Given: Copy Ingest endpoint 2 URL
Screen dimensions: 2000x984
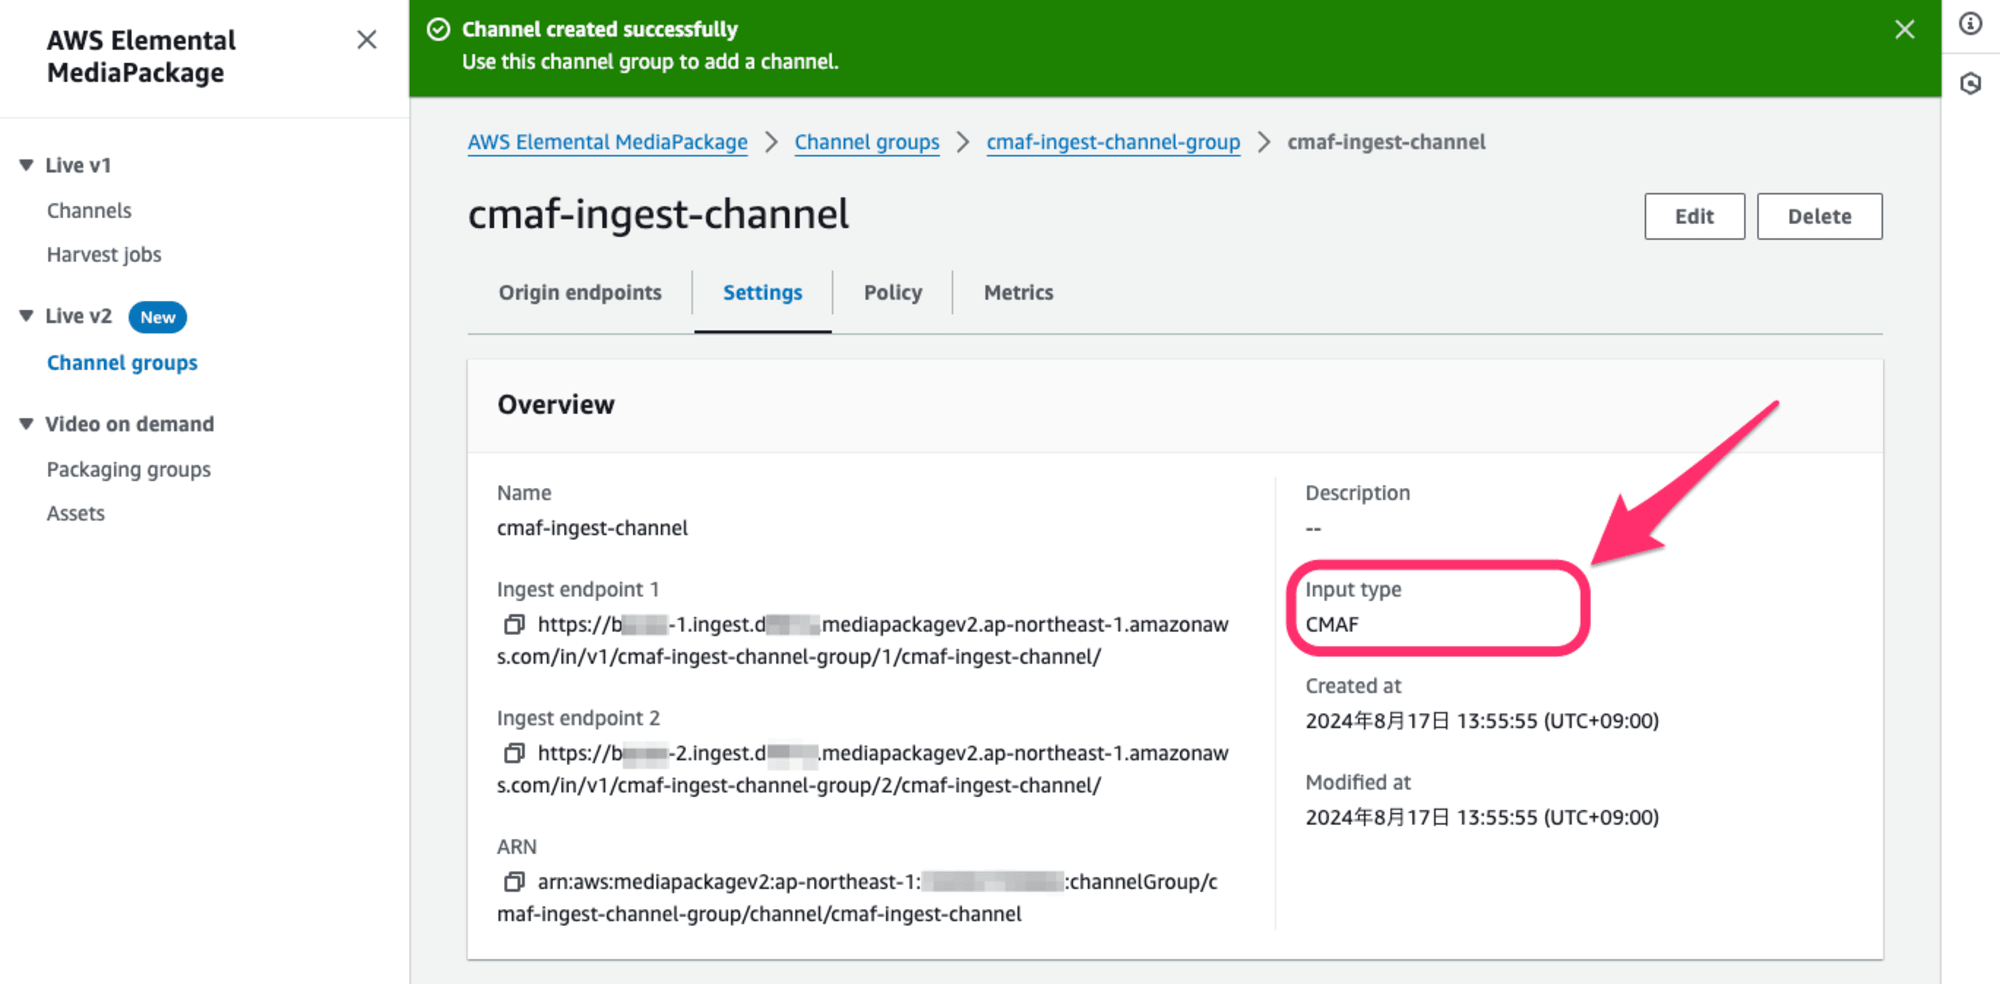Looking at the screenshot, I should [x=514, y=753].
